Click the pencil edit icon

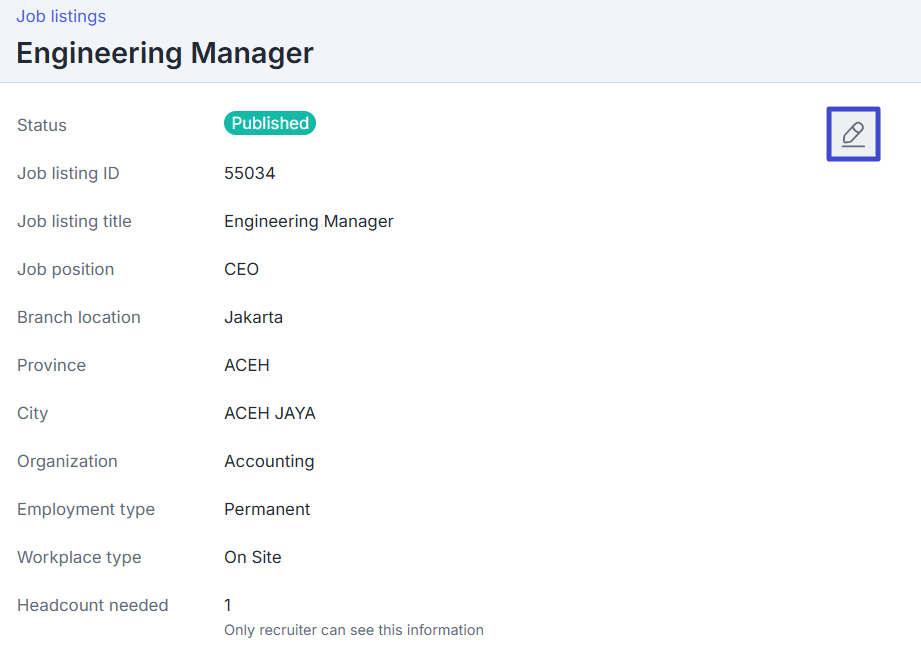(x=853, y=134)
